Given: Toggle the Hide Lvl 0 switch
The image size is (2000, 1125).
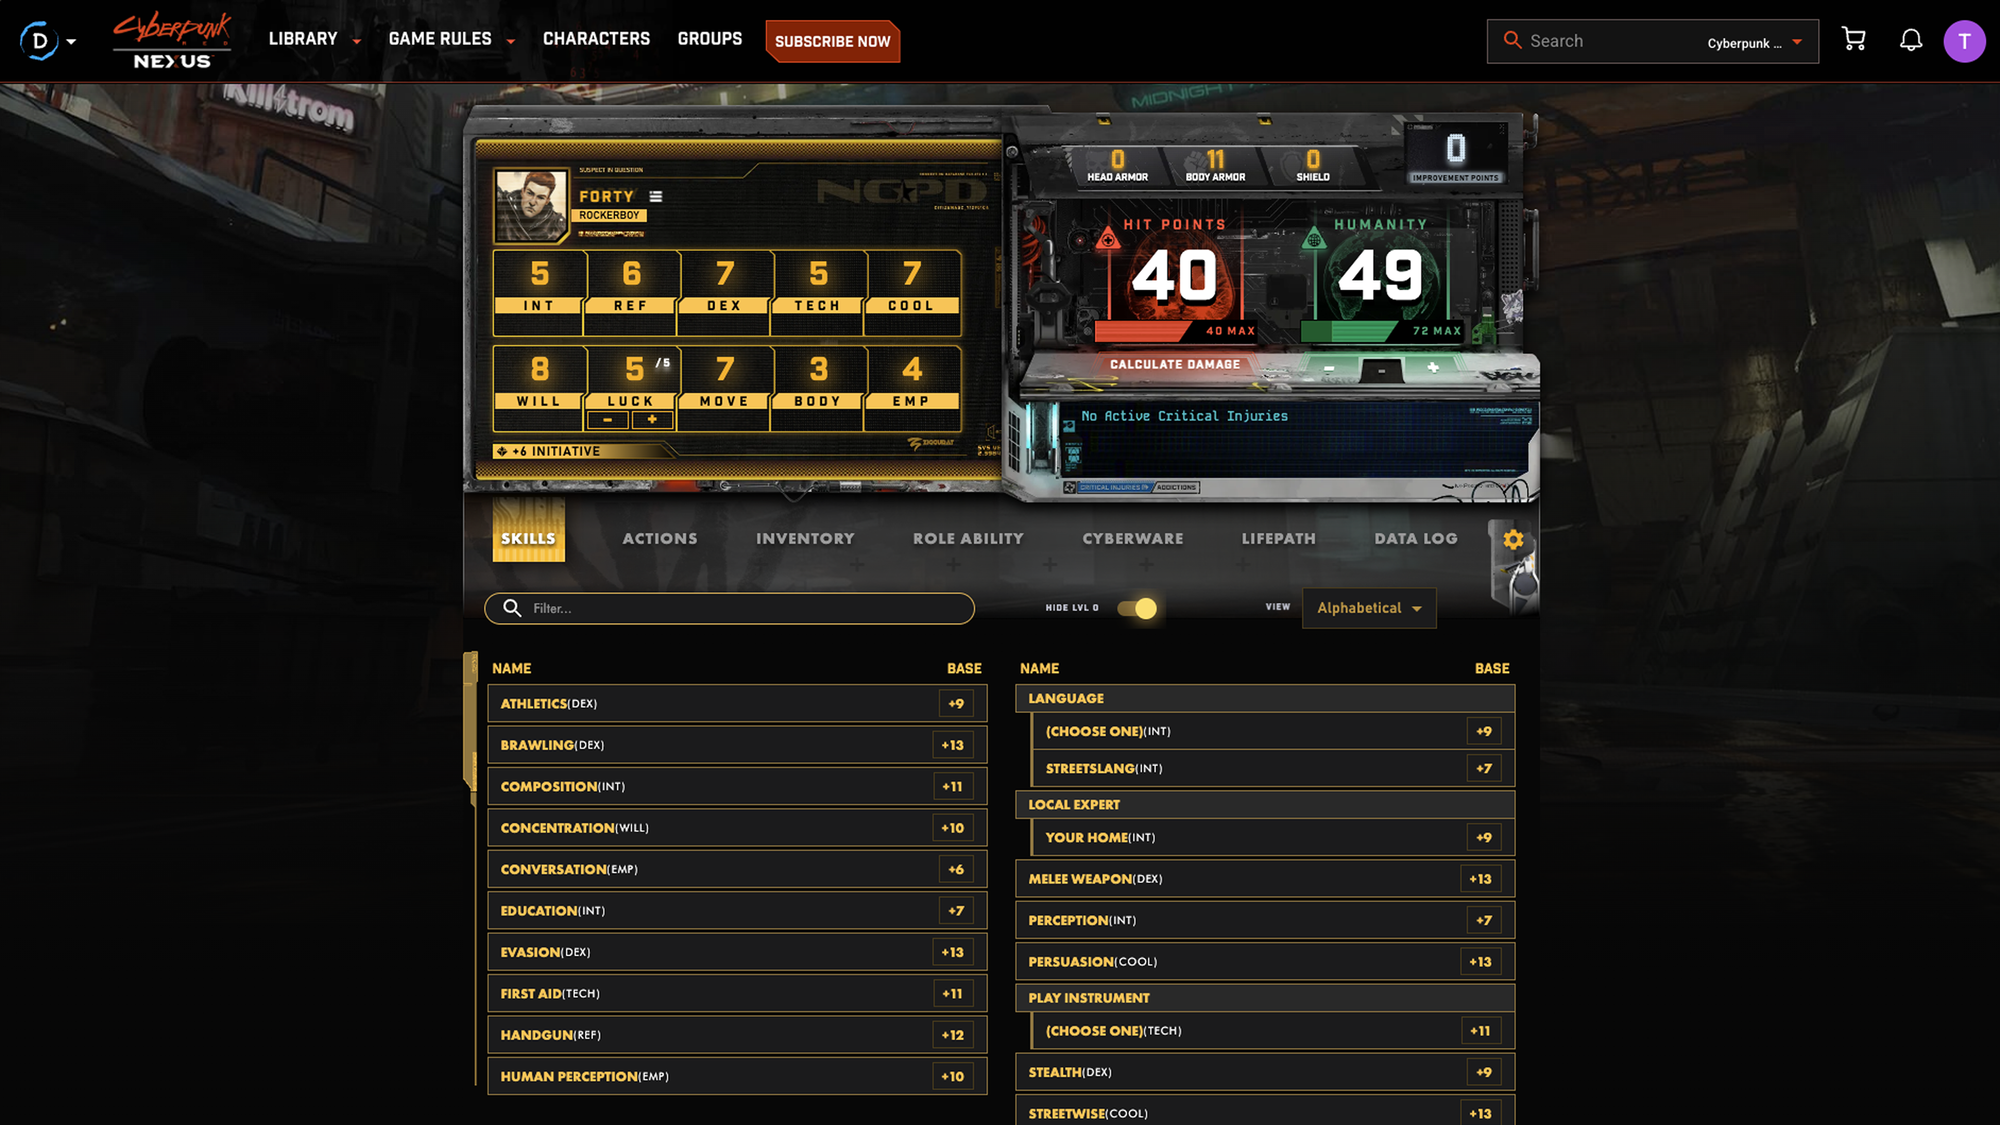Looking at the screenshot, I should (x=1137, y=608).
